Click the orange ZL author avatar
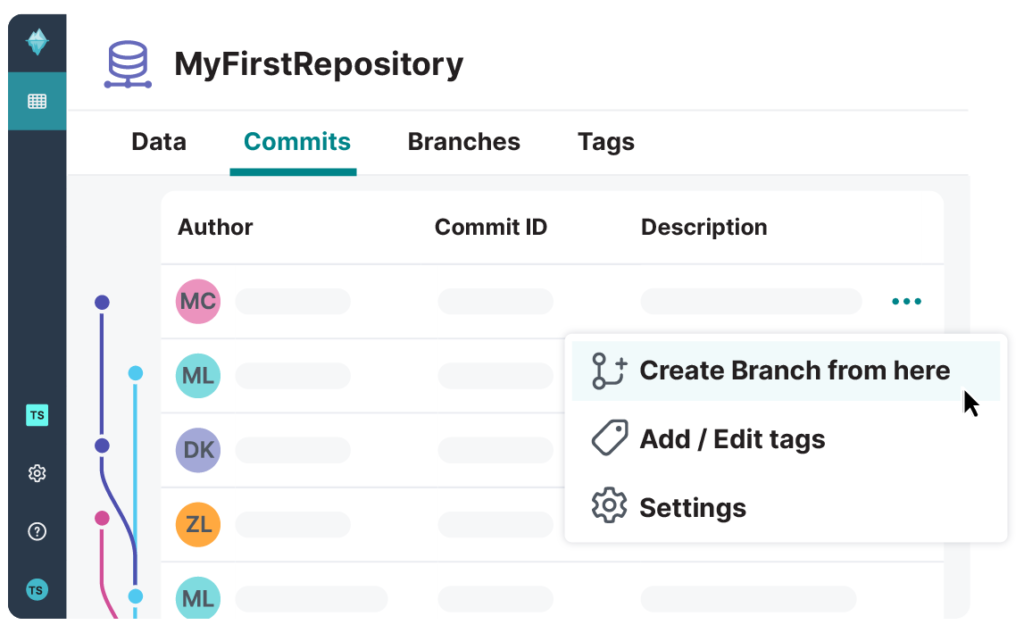 click(198, 525)
